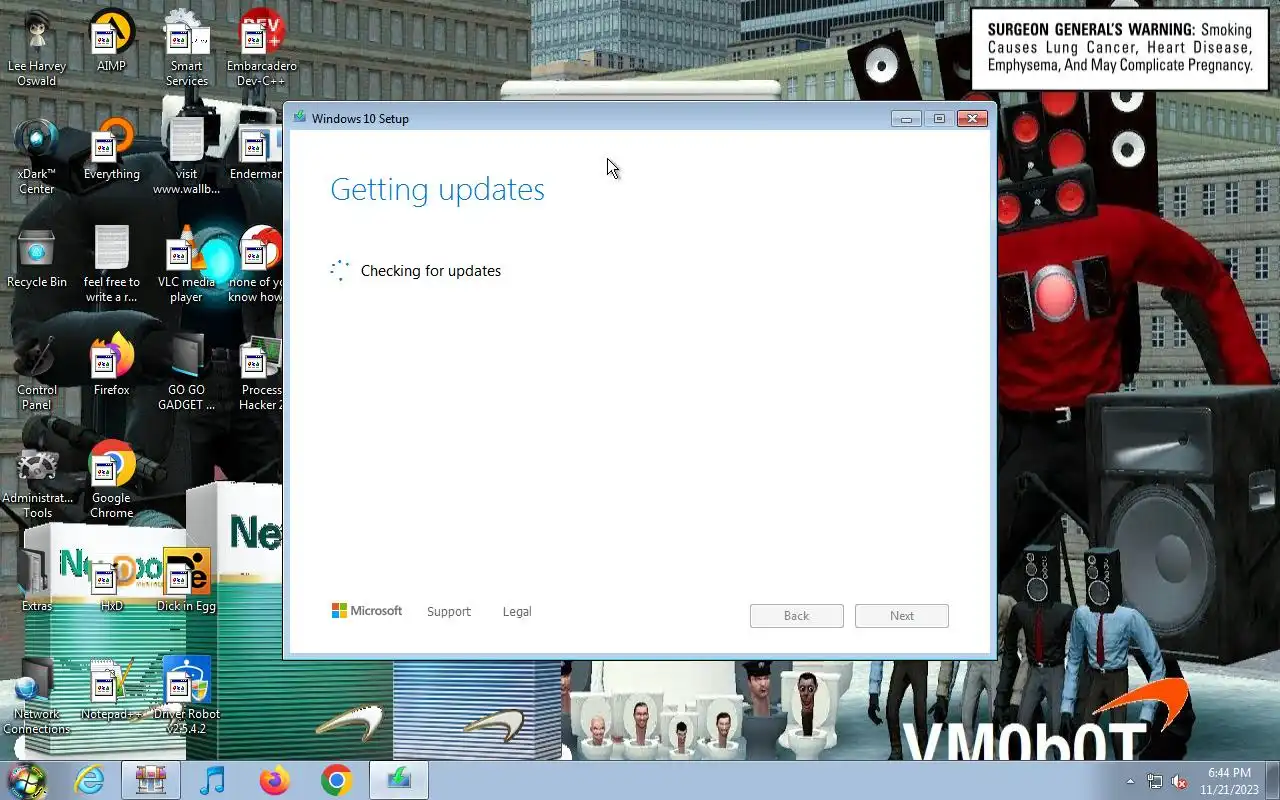Click the Back button in Setup
The width and height of the screenshot is (1280, 800).
796,616
